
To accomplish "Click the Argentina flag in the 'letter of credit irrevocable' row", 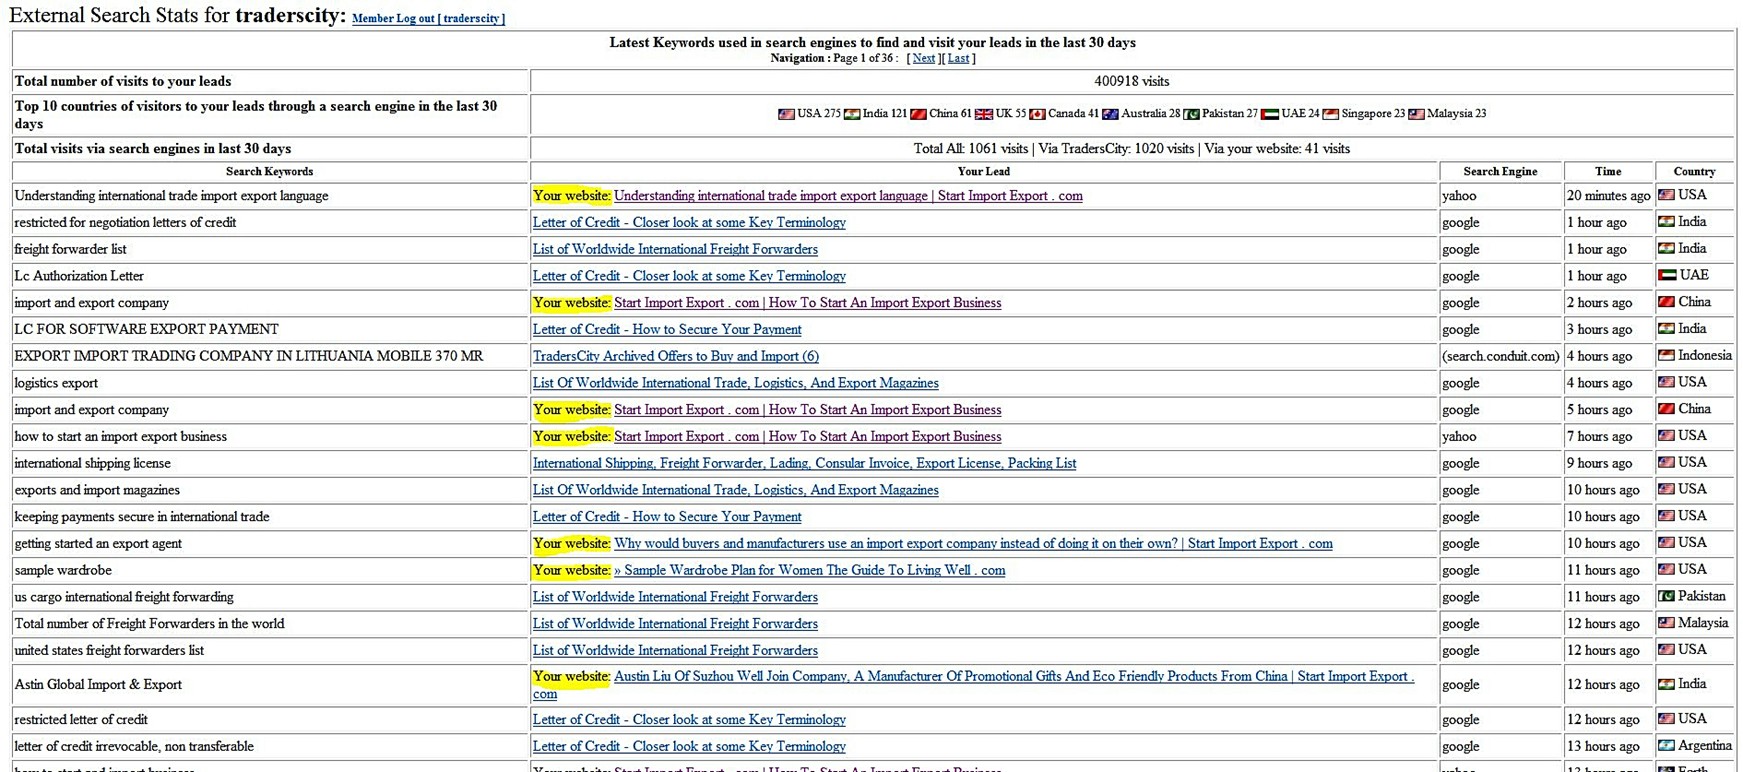I will (1666, 745).
